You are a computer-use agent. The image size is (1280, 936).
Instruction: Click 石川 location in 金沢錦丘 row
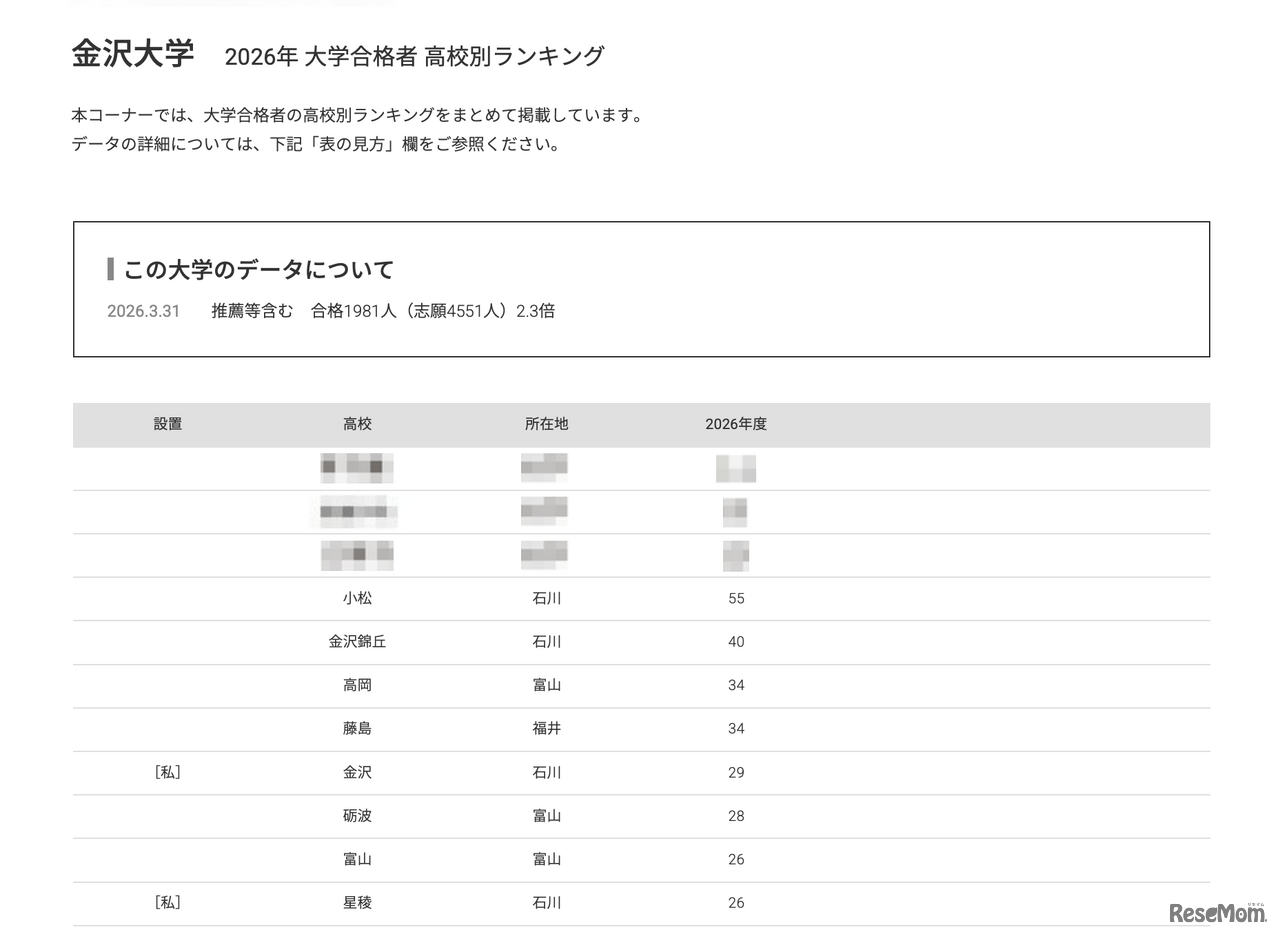(546, 642)
